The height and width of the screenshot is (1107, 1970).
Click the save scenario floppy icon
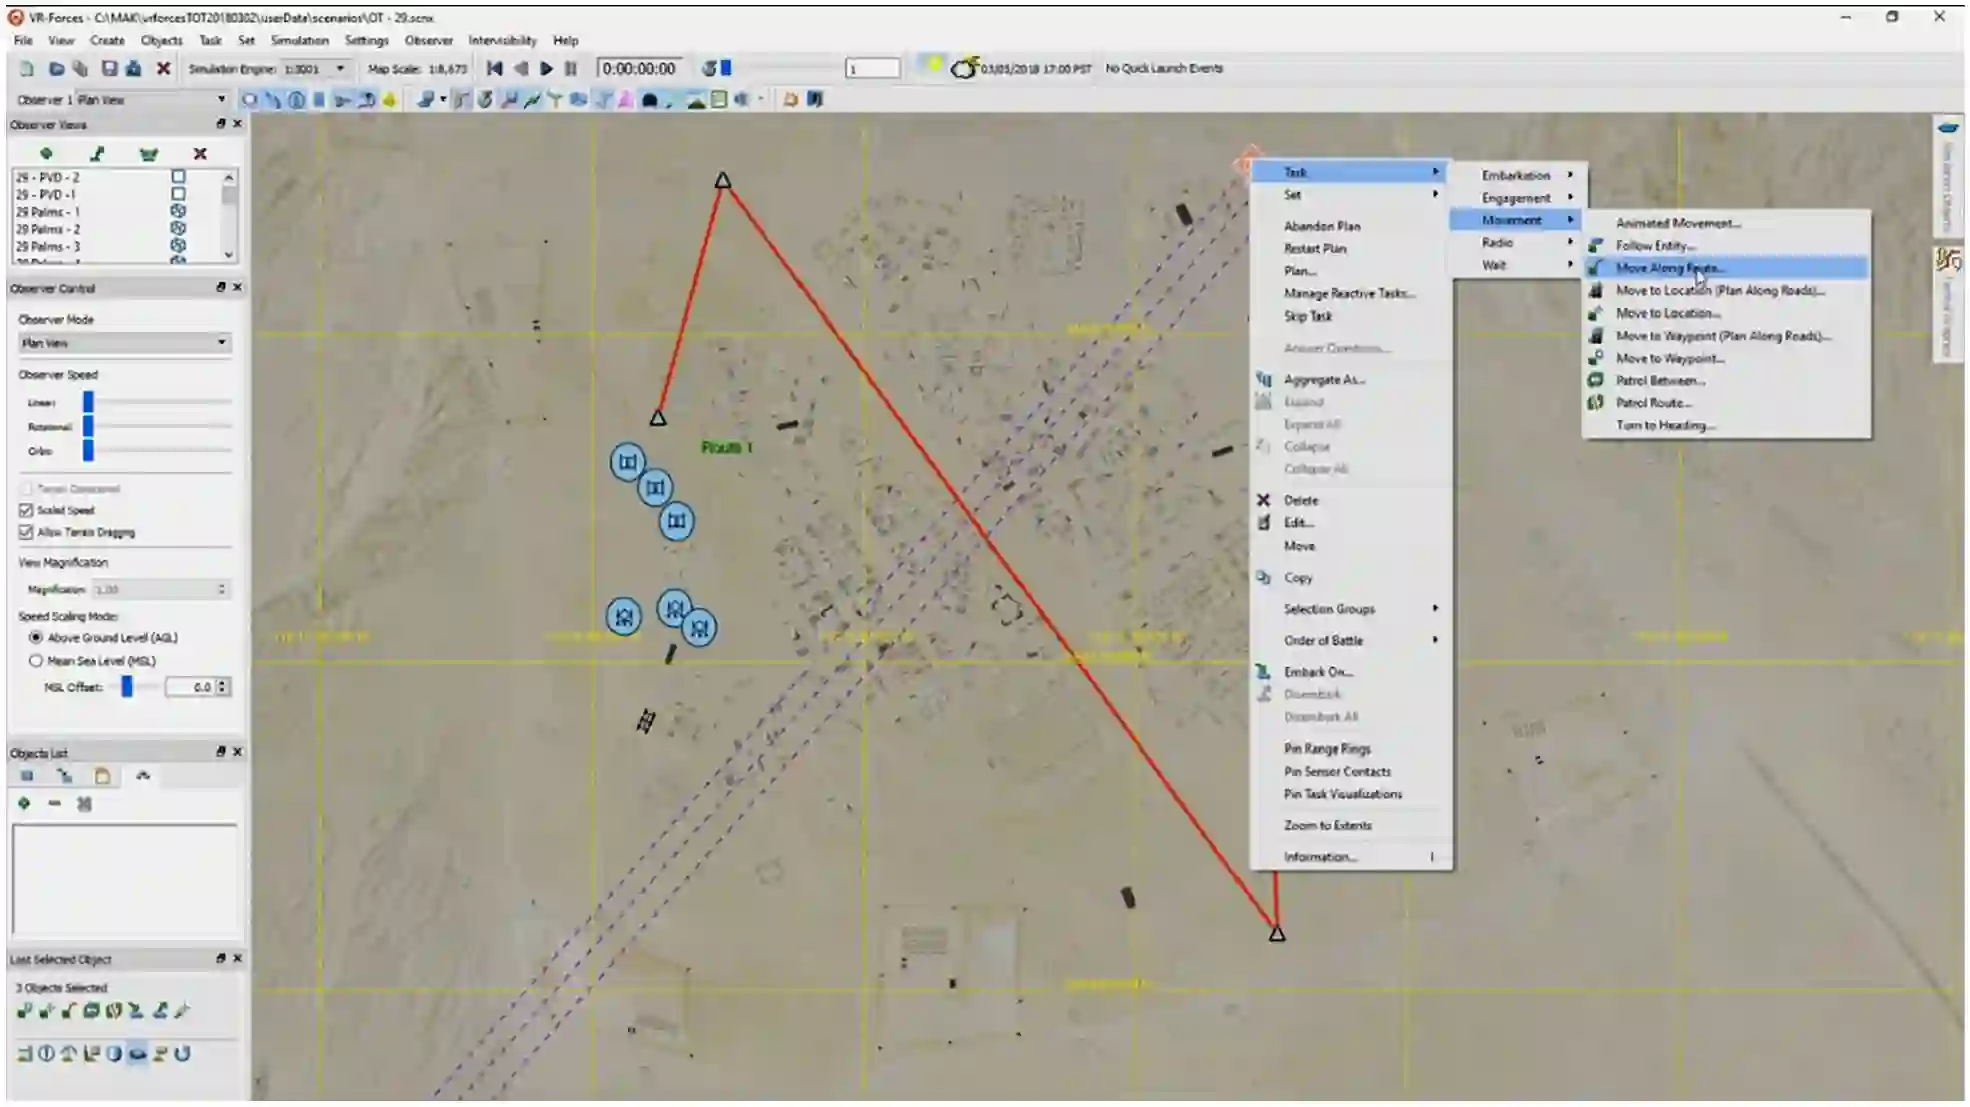click(109, 69)
